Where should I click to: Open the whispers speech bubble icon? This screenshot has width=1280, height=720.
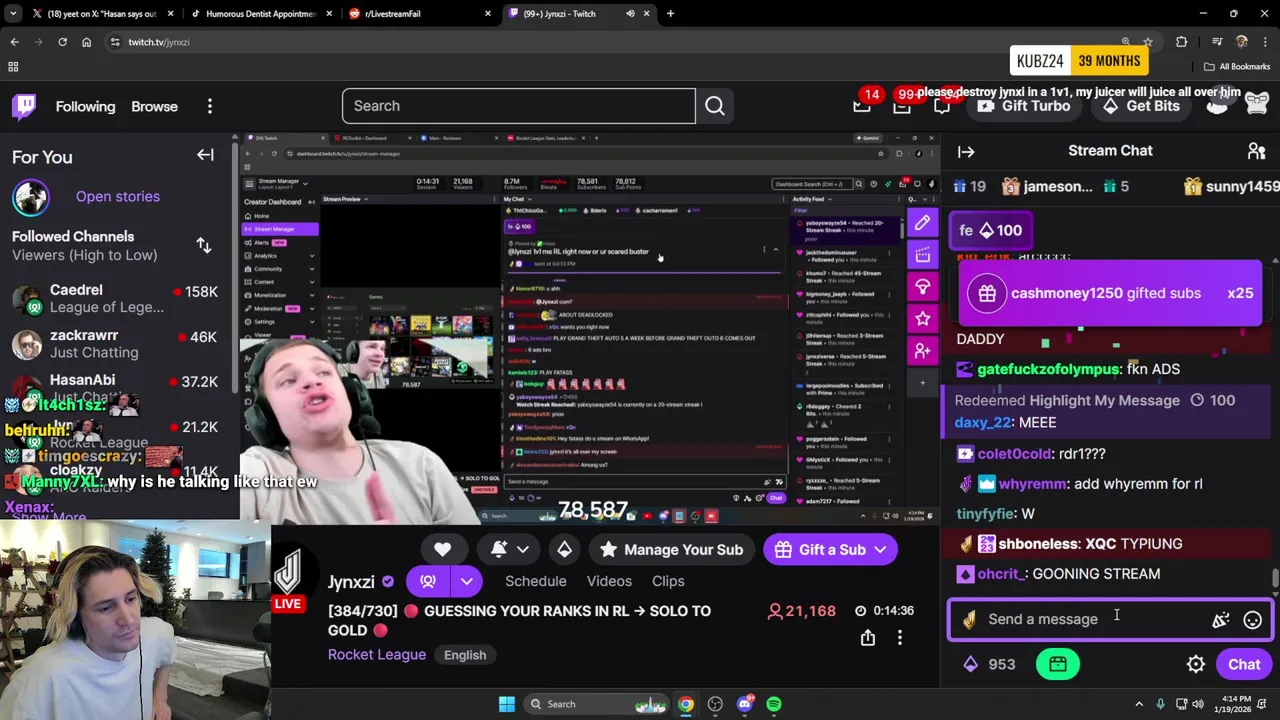[941, 106]
